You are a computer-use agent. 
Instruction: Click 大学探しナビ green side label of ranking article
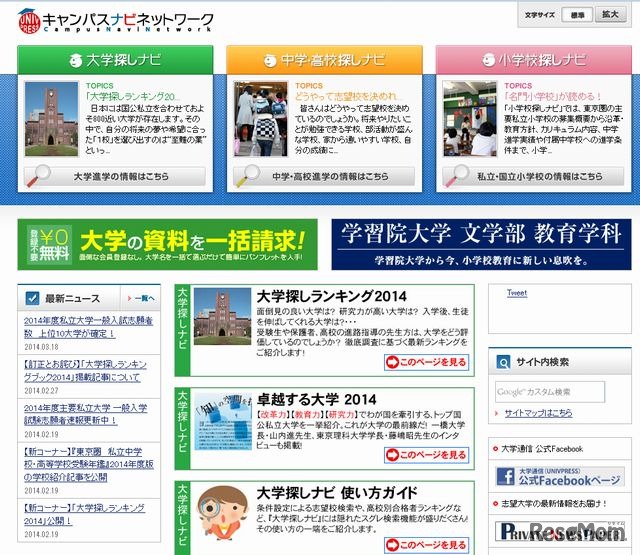pos(182,330)
